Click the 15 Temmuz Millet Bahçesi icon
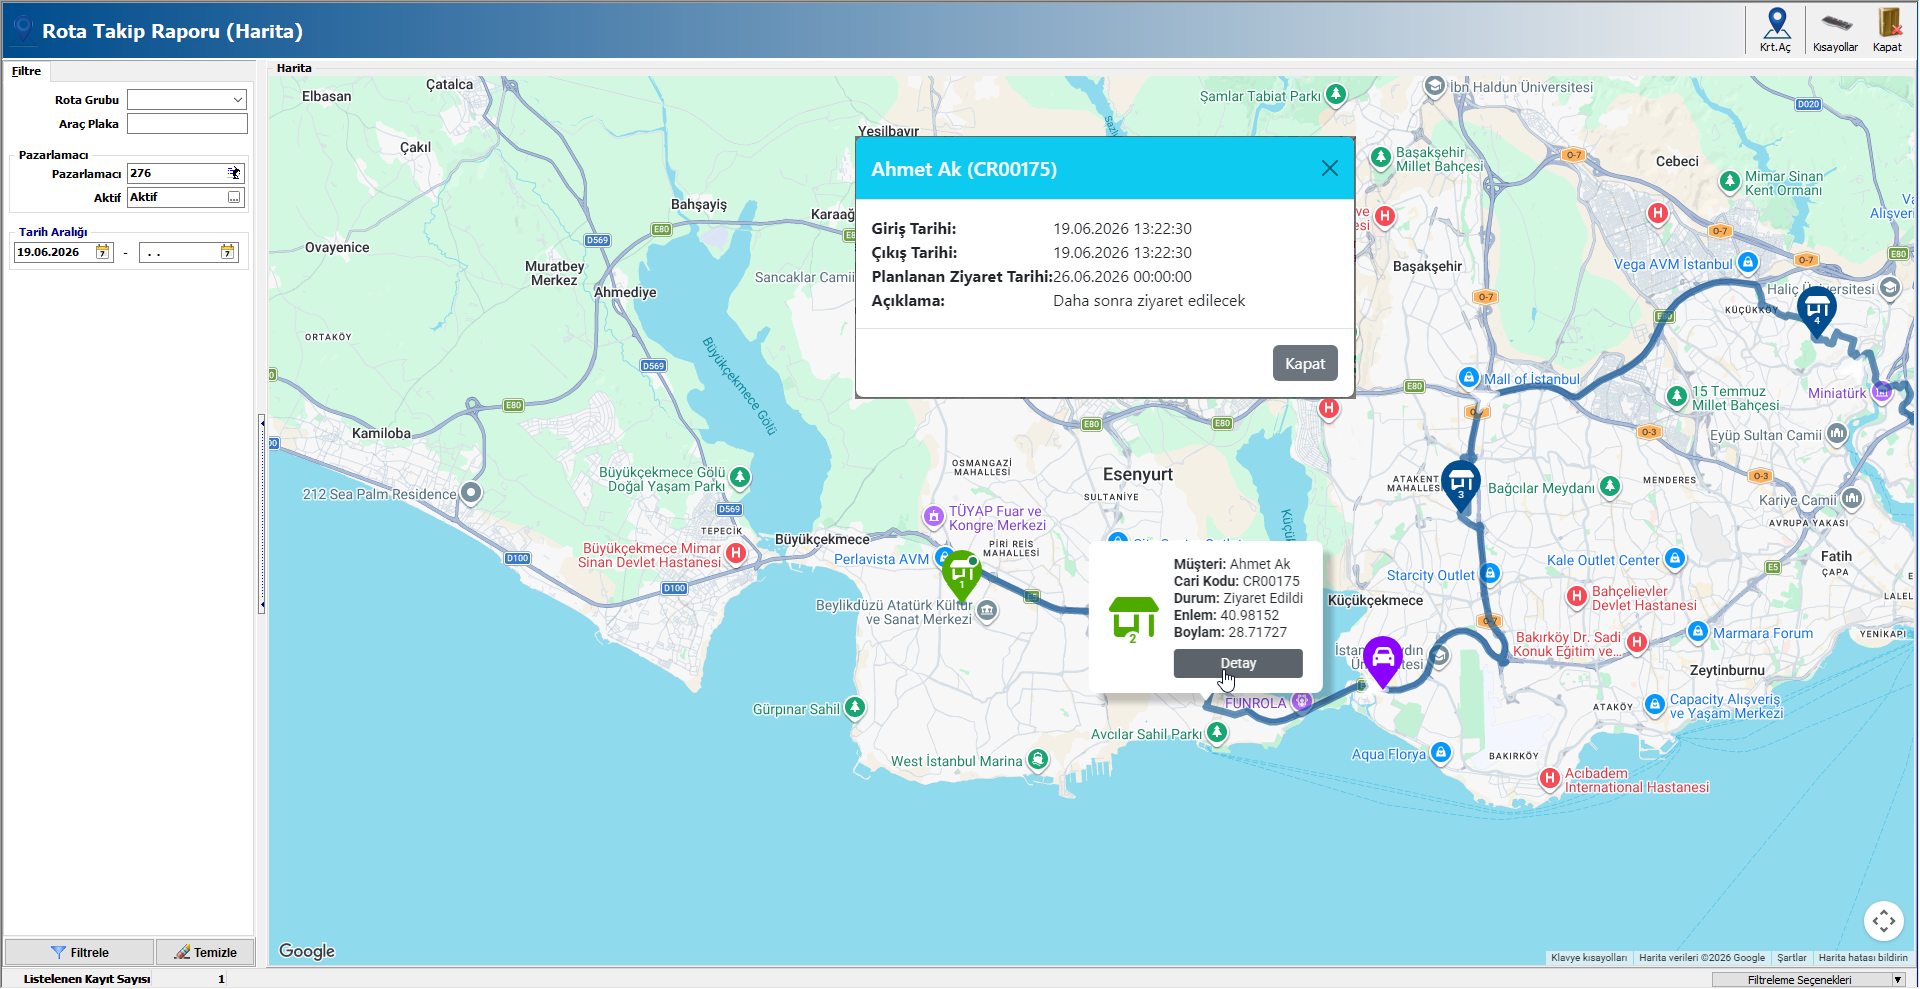The image size is (1920, 989). pyautogui.click(x=1677, y=396)
